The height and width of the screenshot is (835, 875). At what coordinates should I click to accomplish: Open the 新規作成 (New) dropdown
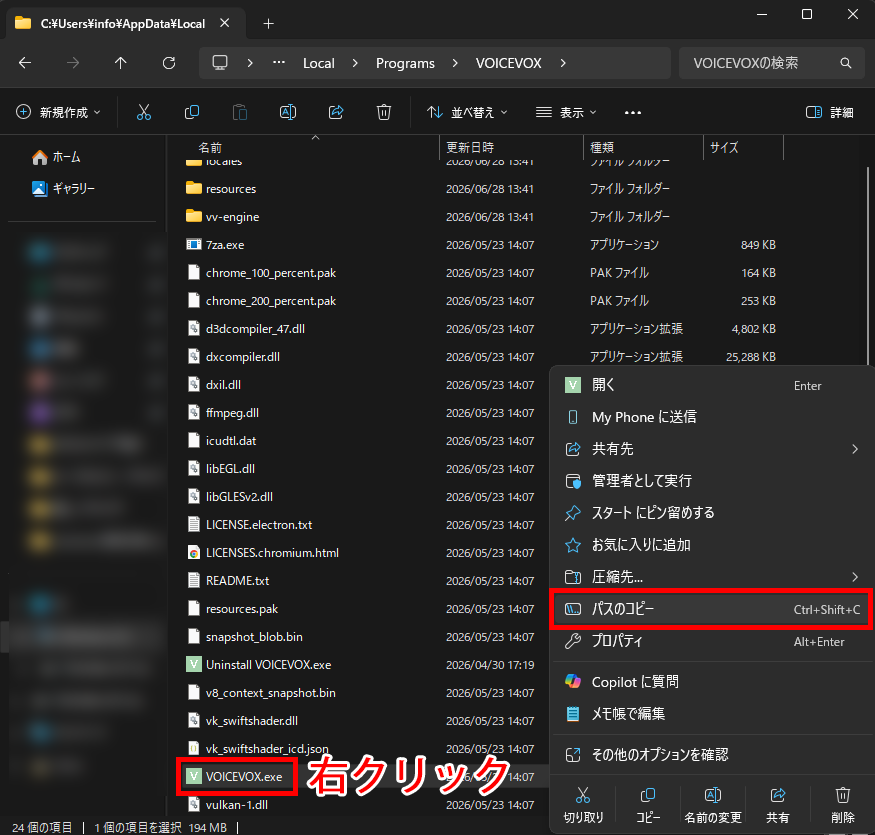pyautogui.click(x=59, y=113)
